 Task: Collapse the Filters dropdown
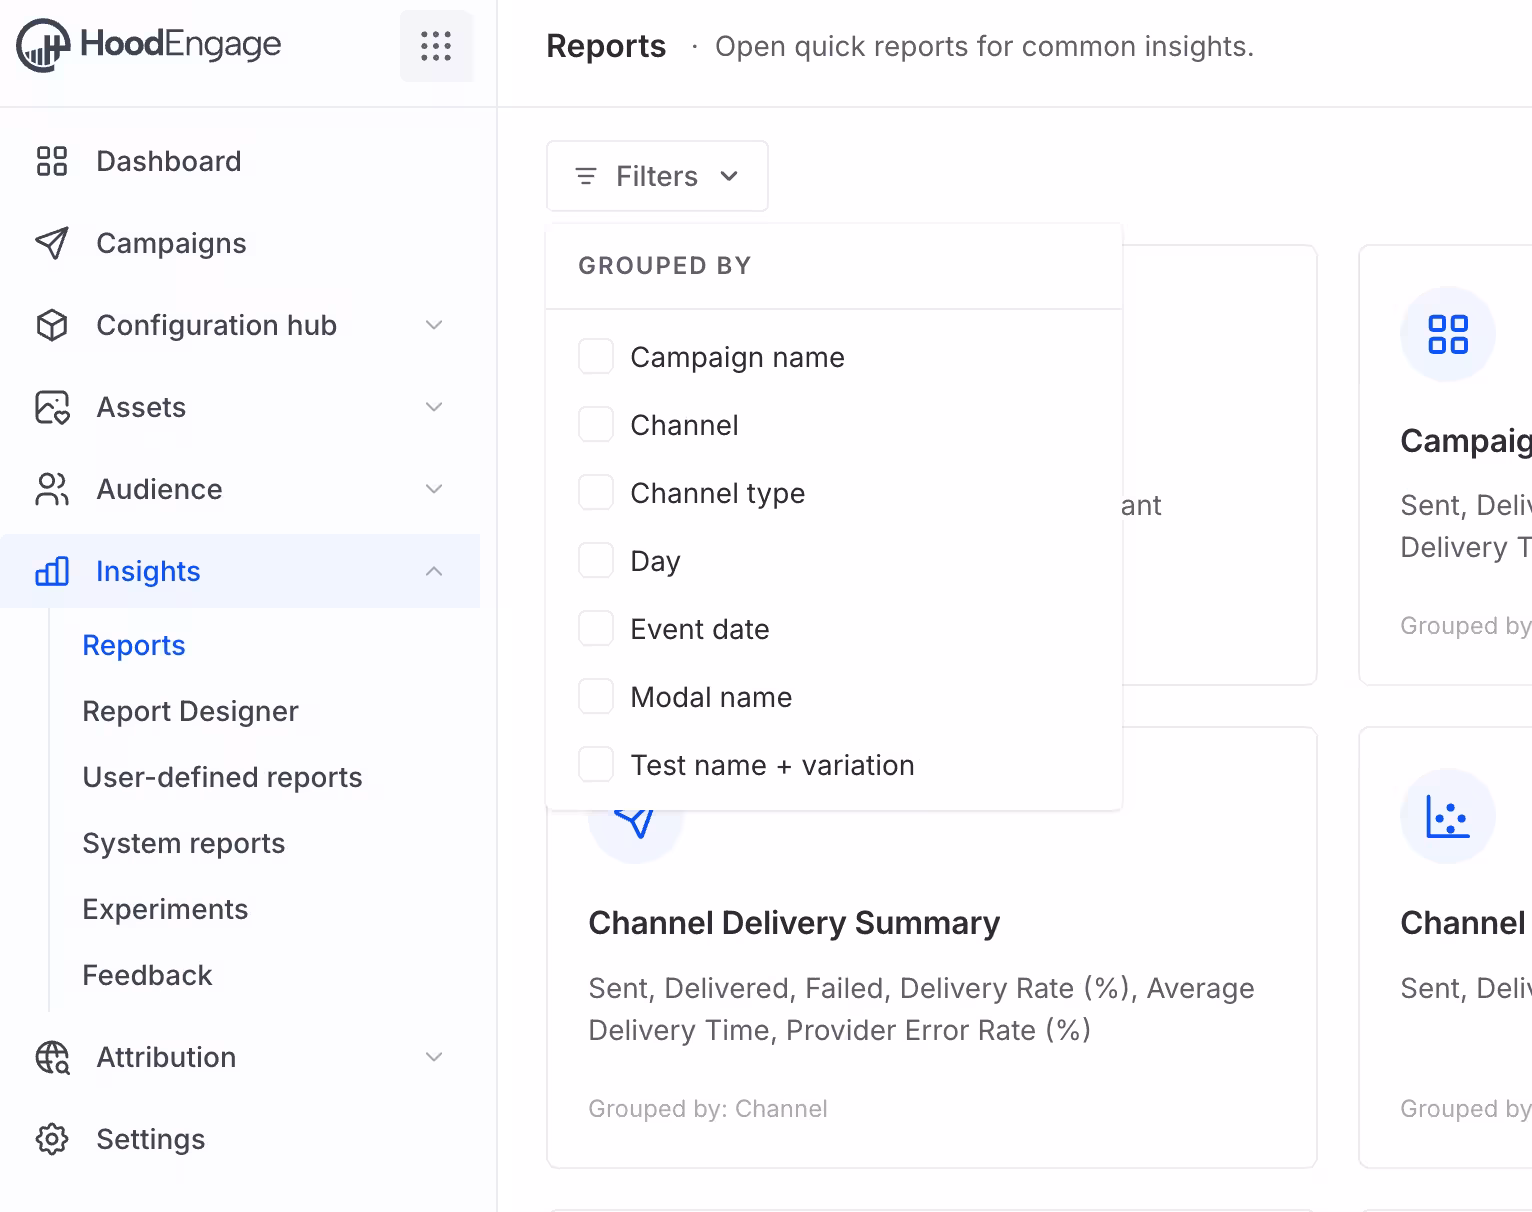(x=657, y=176)
